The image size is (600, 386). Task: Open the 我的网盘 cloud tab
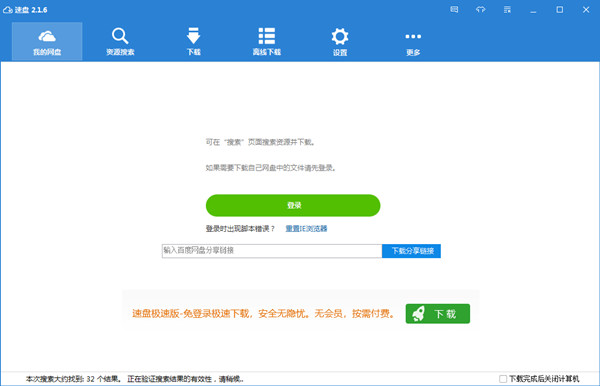47,41
